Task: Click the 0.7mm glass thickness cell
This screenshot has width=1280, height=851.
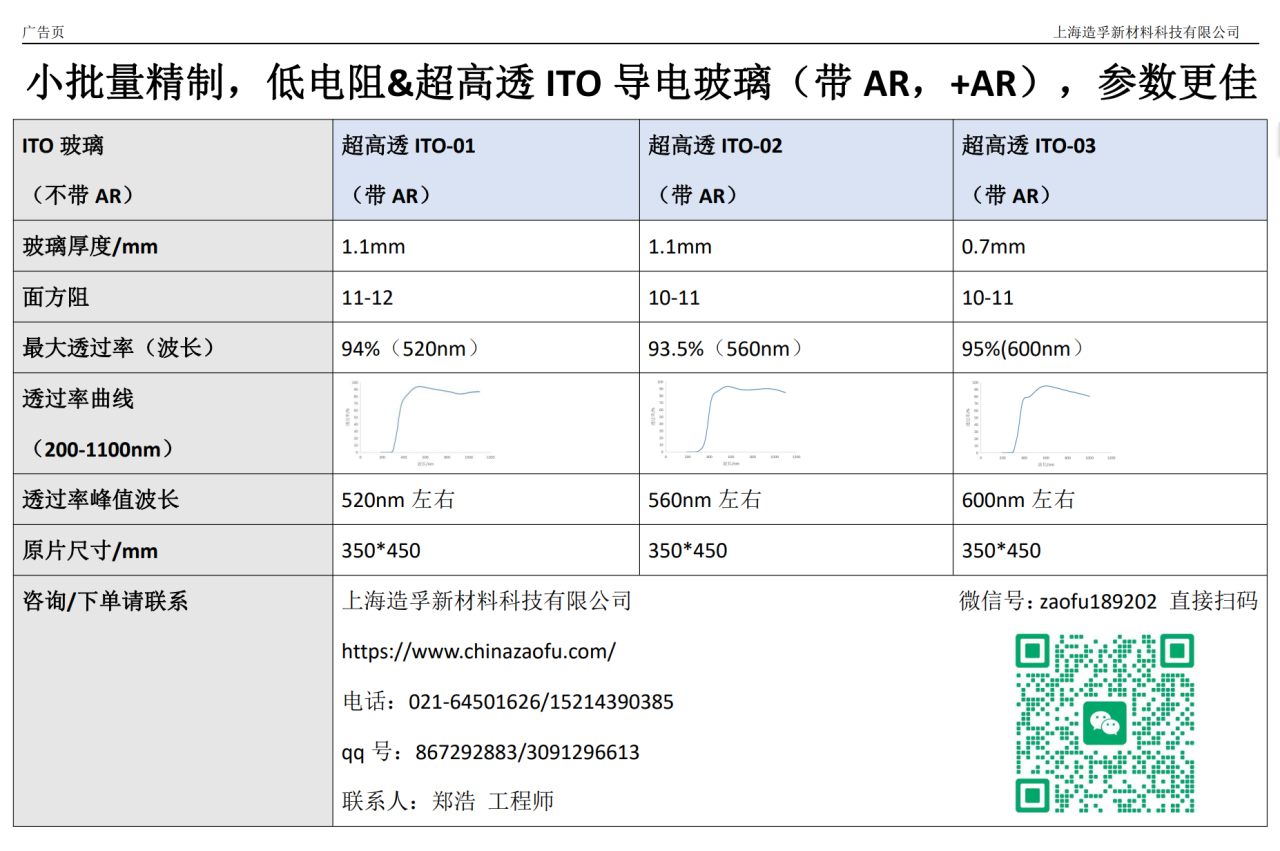Action: click(x=993, y=247)
